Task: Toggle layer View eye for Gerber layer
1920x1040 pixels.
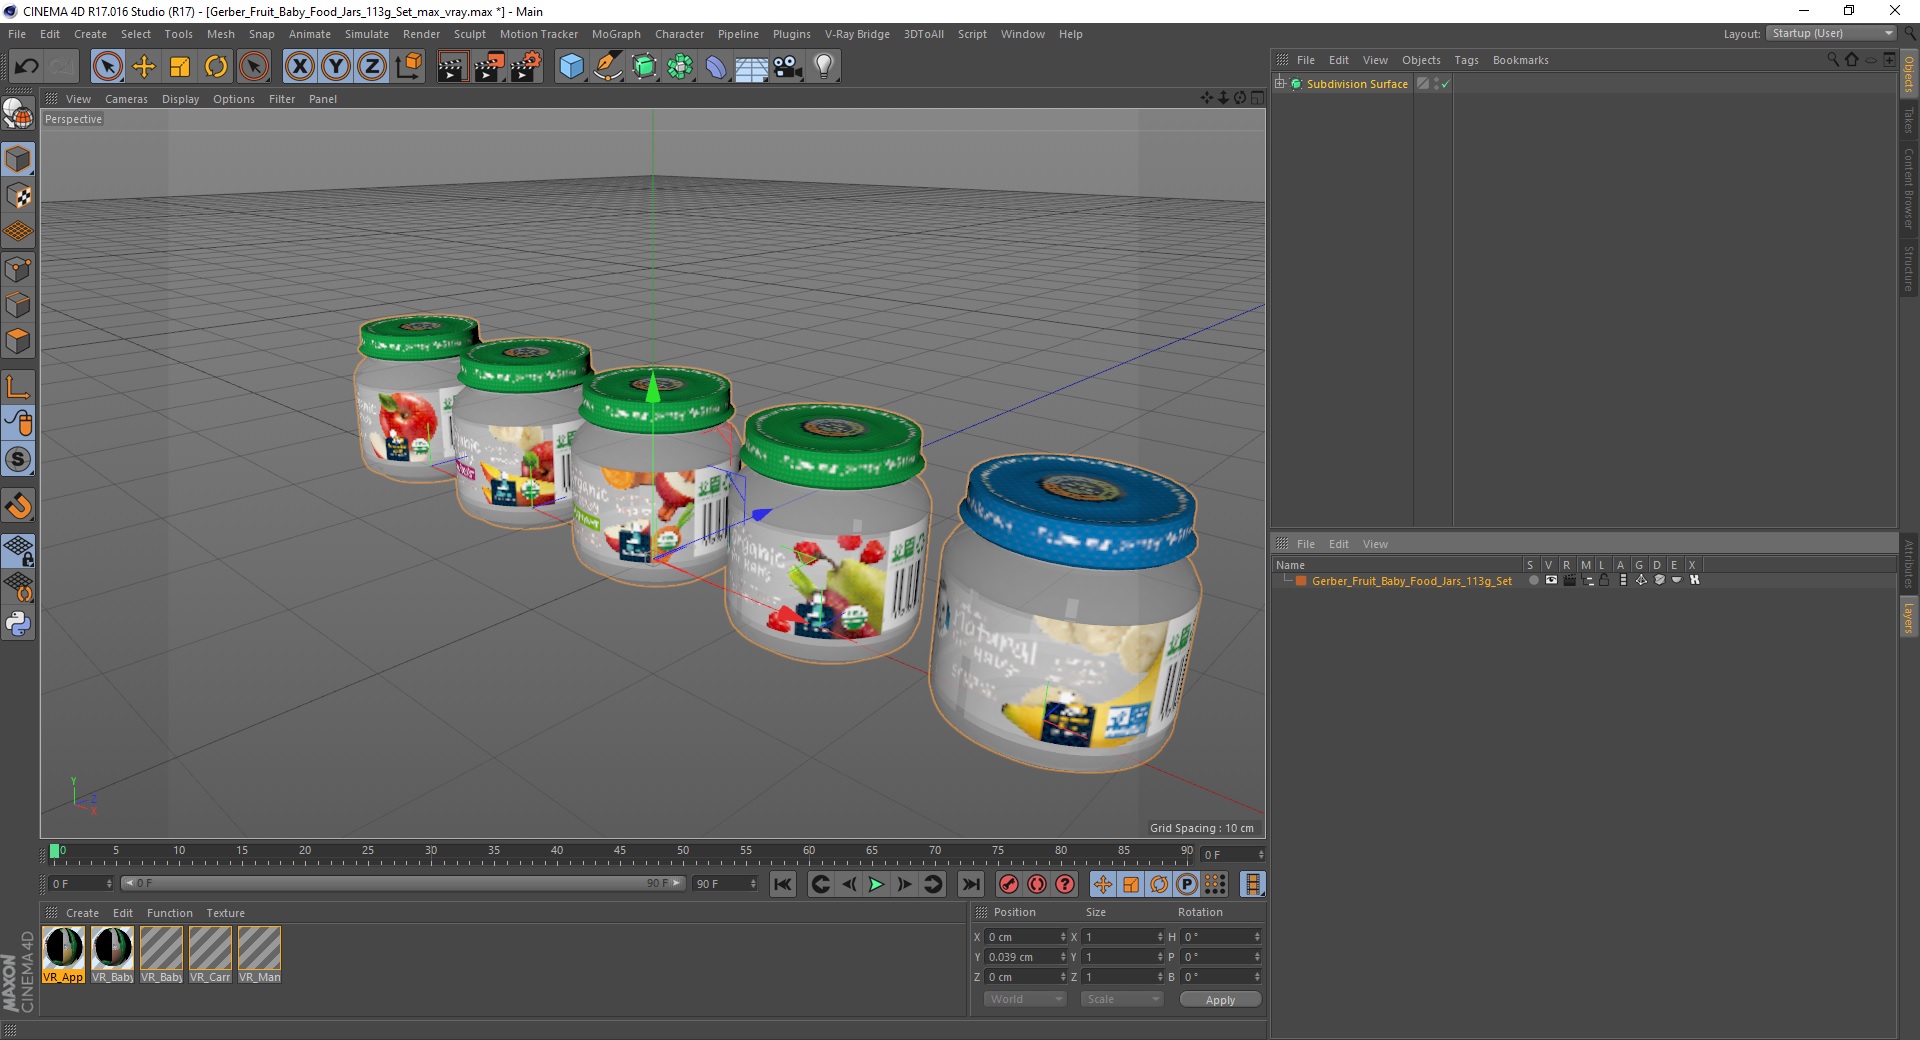Action: [1551, 581]
